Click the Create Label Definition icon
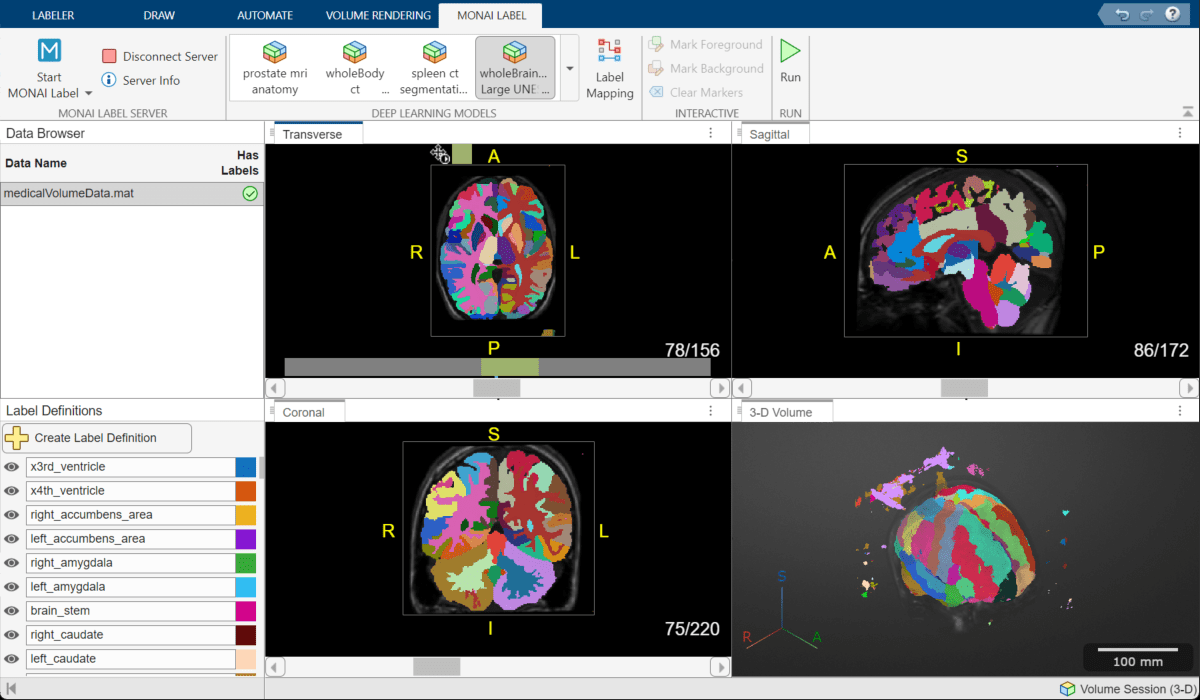This screenshot has width=1200, height=700. 20,438
